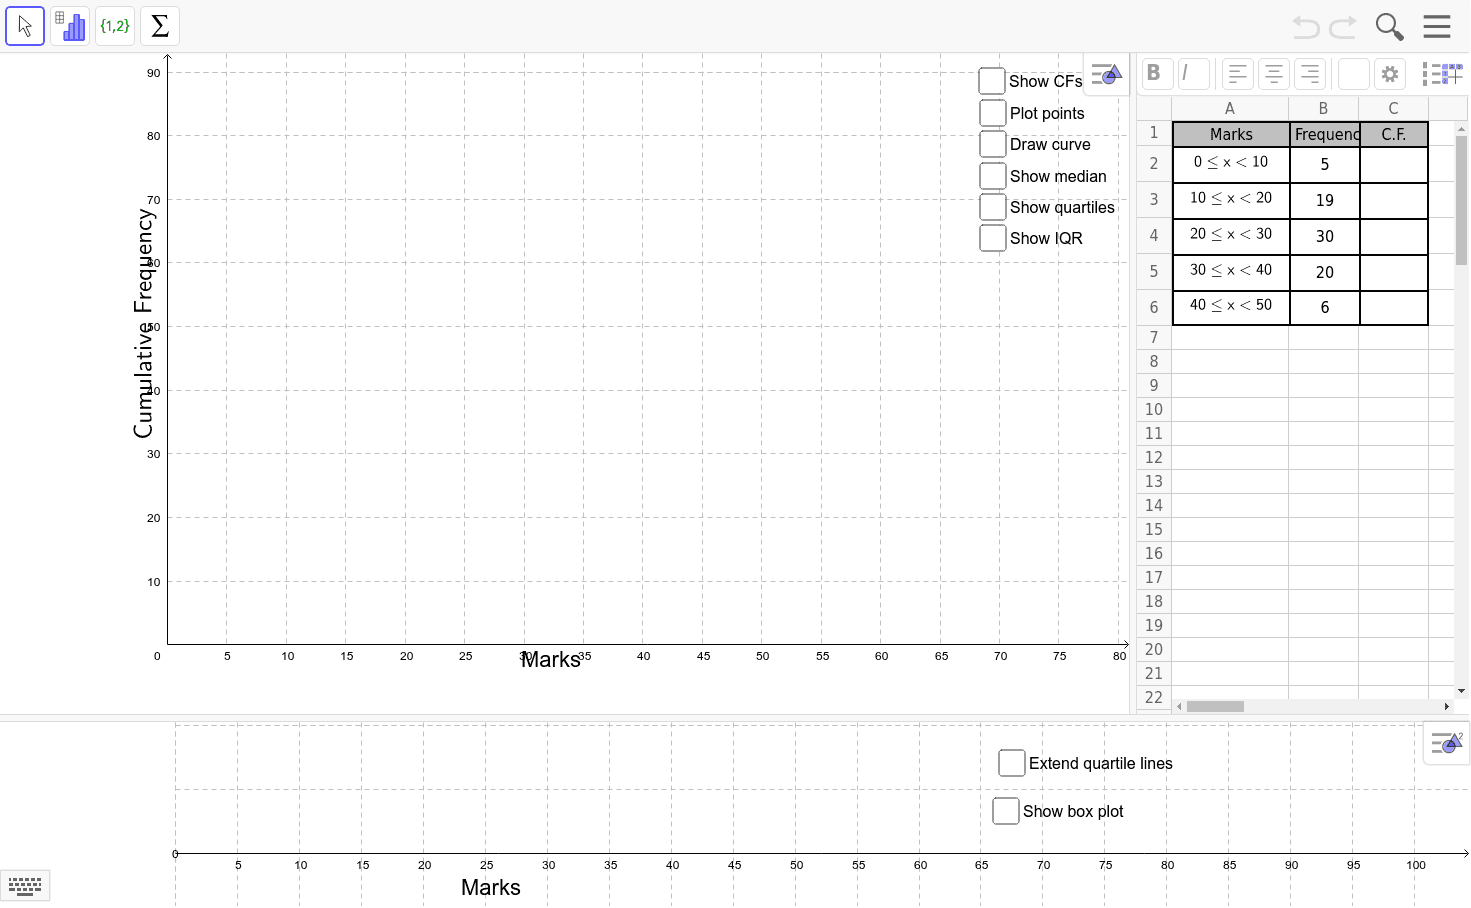The image size is (1471, 908).
Task: Select spreadsheet column B header
Action: coord(1324,108)
